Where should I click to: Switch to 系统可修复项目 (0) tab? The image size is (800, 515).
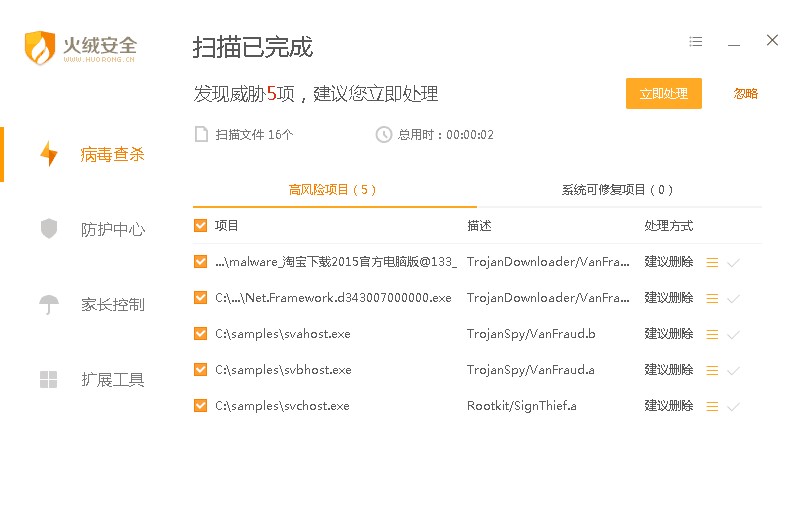(617, 189)
